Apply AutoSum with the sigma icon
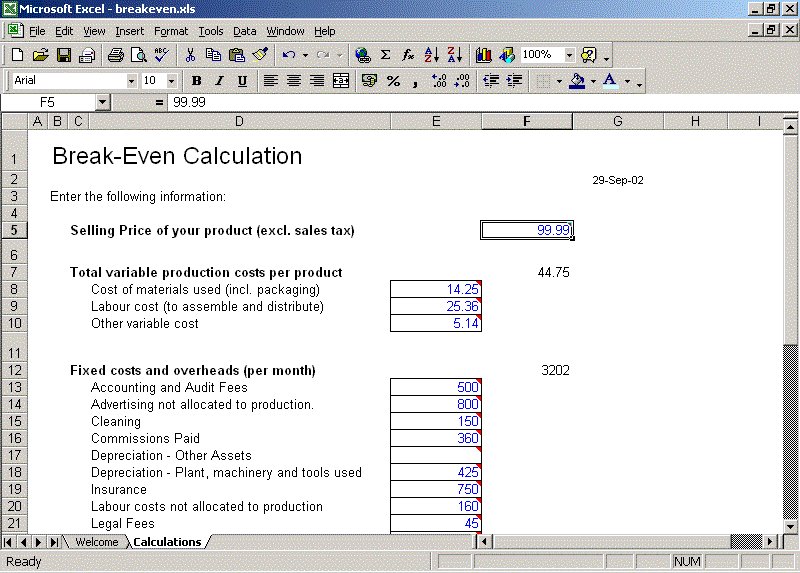Viewport: 800px width, 573px height. pos(386,55)
